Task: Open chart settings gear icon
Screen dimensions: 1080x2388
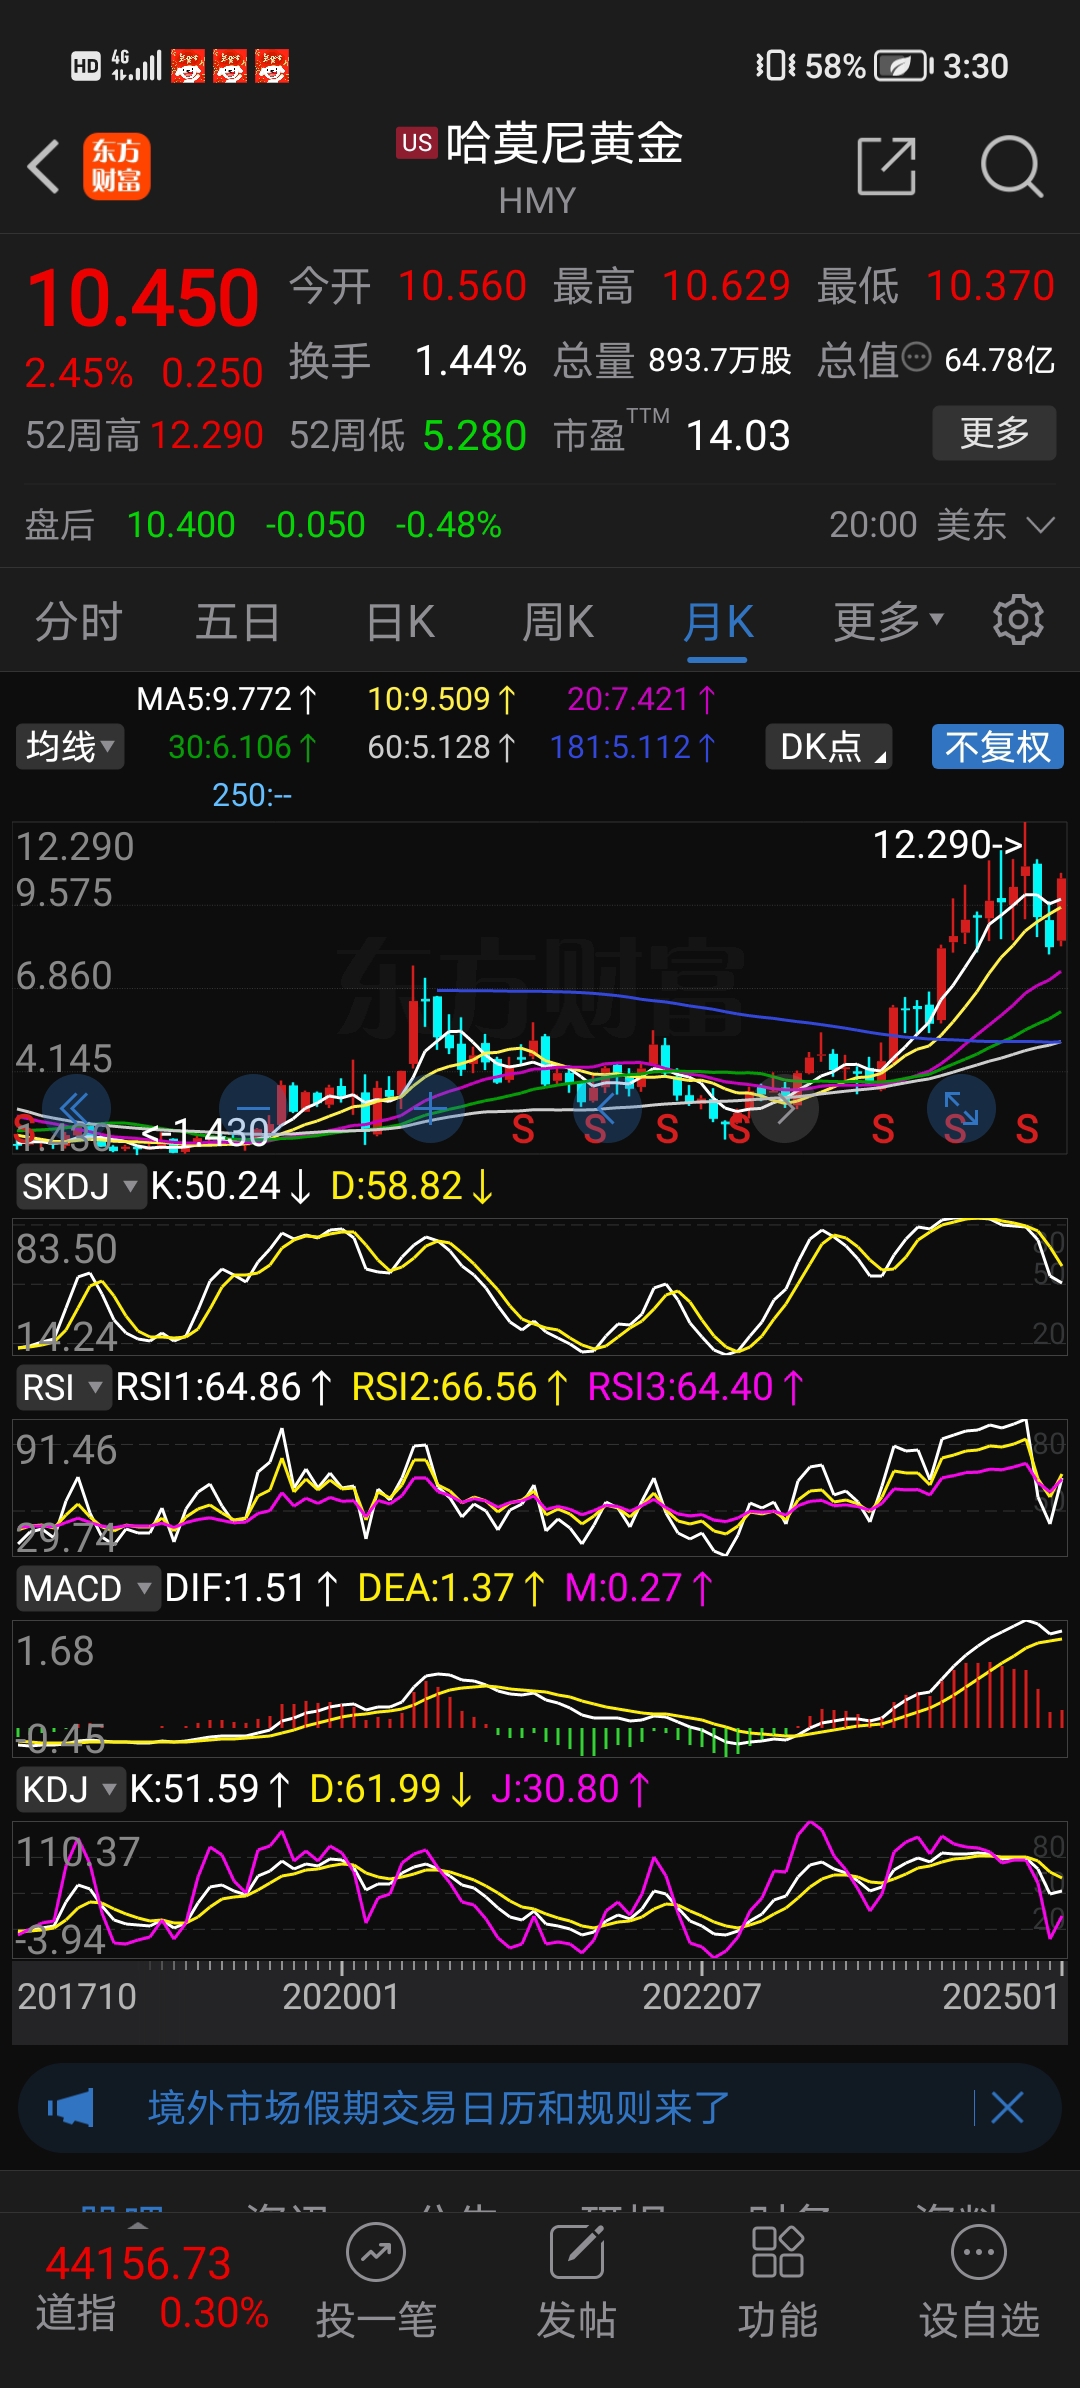Action: [x=1018, y=620]
